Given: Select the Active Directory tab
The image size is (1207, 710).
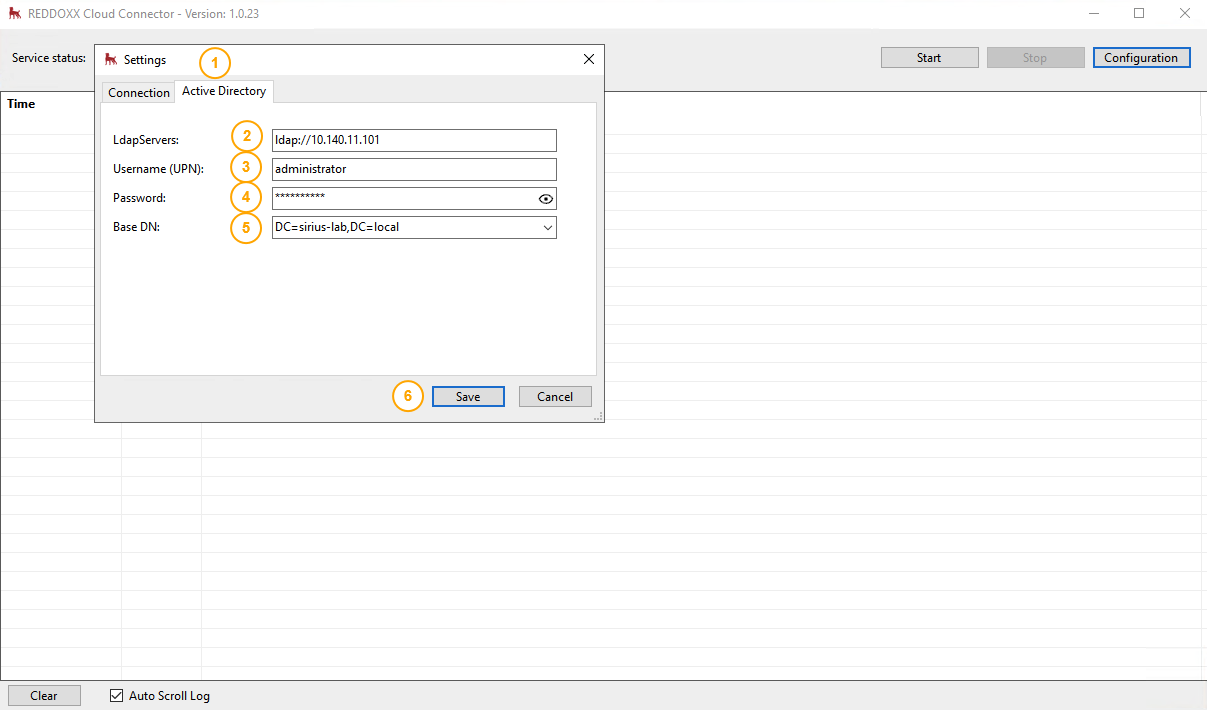Looking at the screenshot, I should 223,91.
